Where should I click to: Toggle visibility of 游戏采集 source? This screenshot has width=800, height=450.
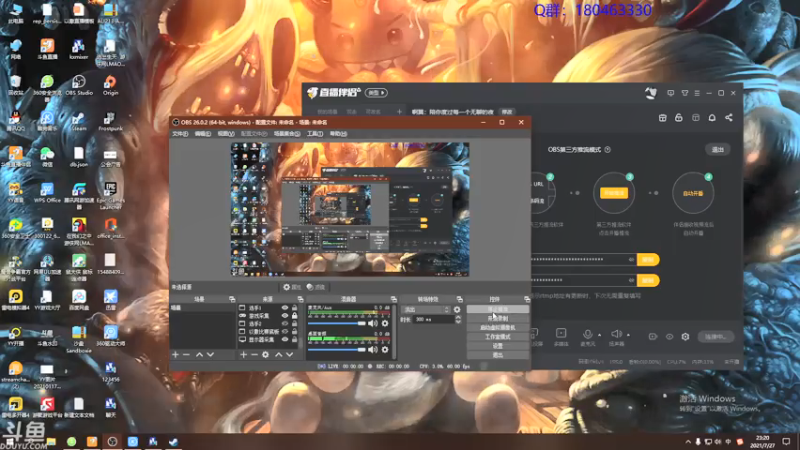click(285, 316)
